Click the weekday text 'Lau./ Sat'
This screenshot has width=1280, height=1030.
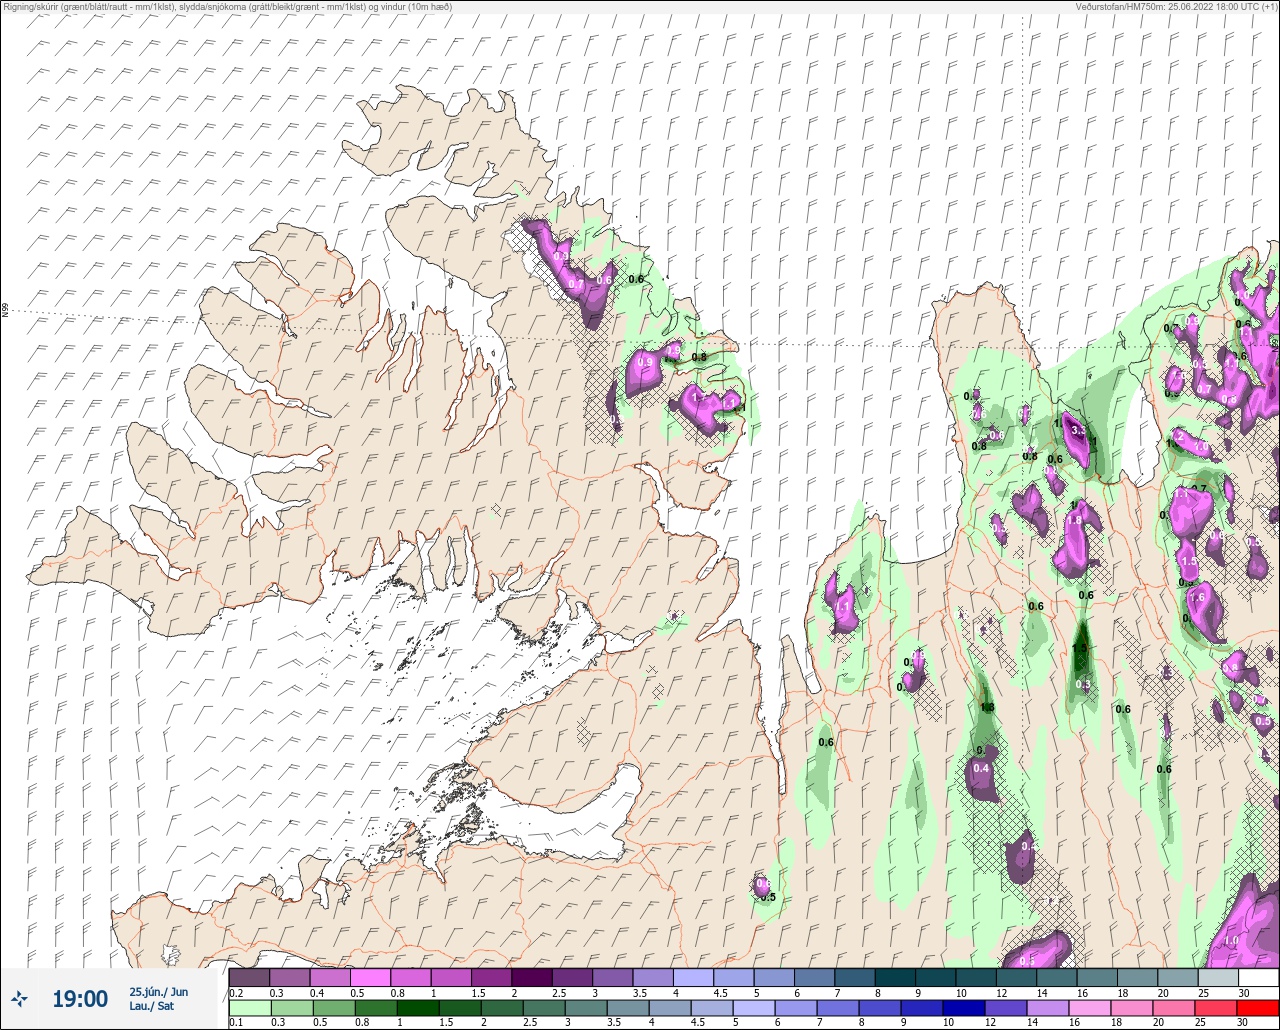pos(152,1006)
